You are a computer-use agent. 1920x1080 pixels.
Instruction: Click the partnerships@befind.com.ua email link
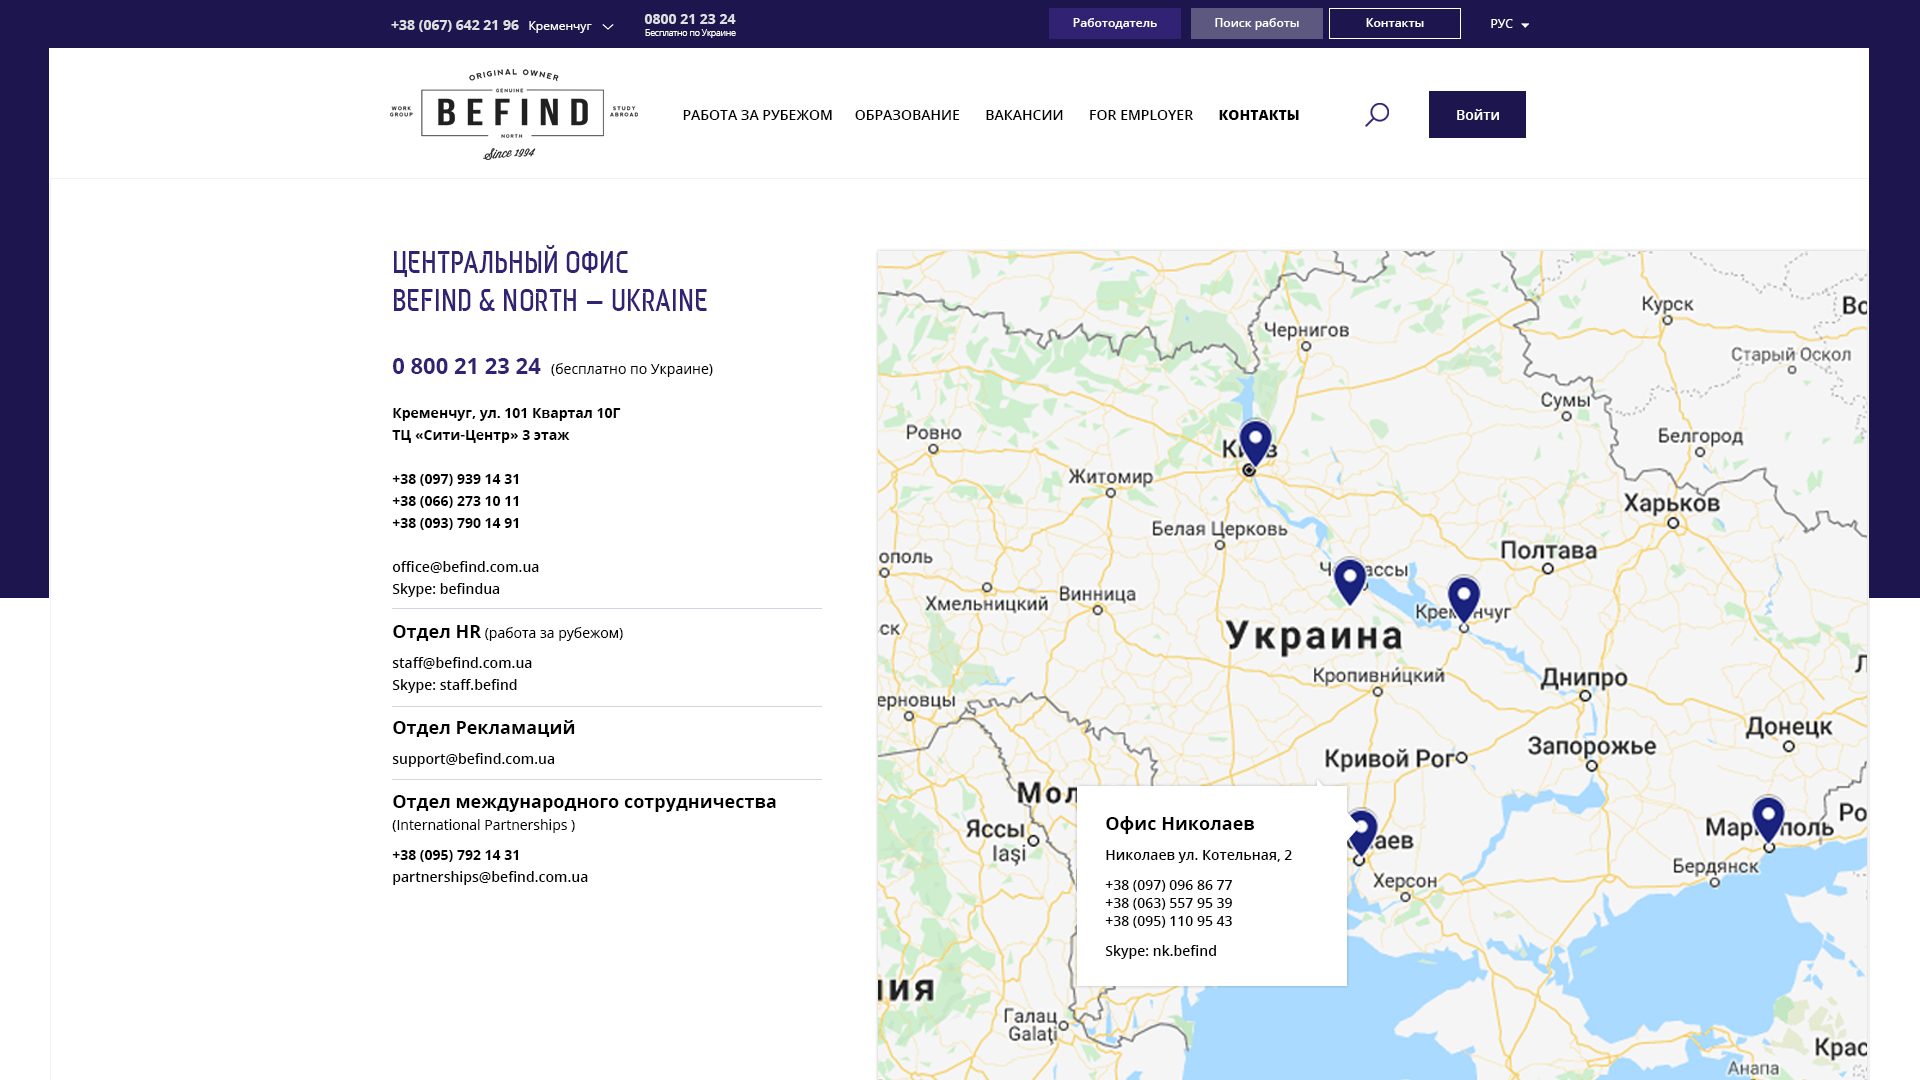point(490,877)
